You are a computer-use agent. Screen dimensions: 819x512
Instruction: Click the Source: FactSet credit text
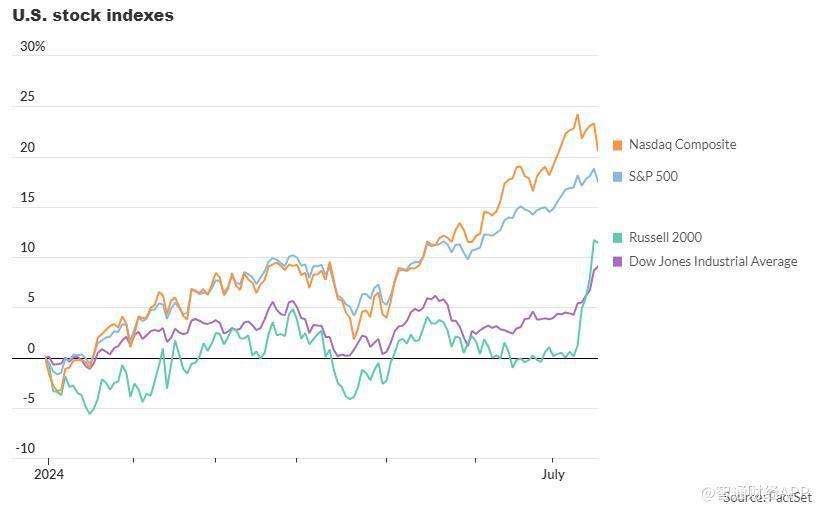click(x=768, y=498)
